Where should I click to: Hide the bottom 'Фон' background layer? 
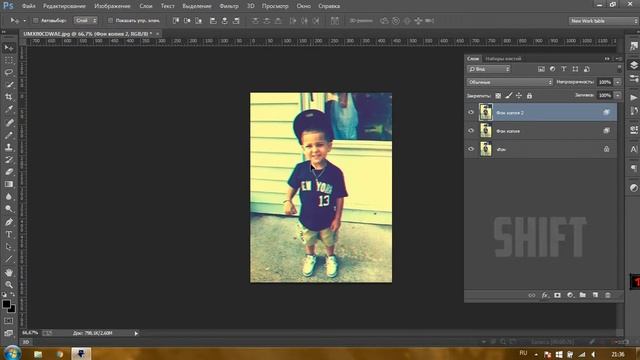[471, 149]
